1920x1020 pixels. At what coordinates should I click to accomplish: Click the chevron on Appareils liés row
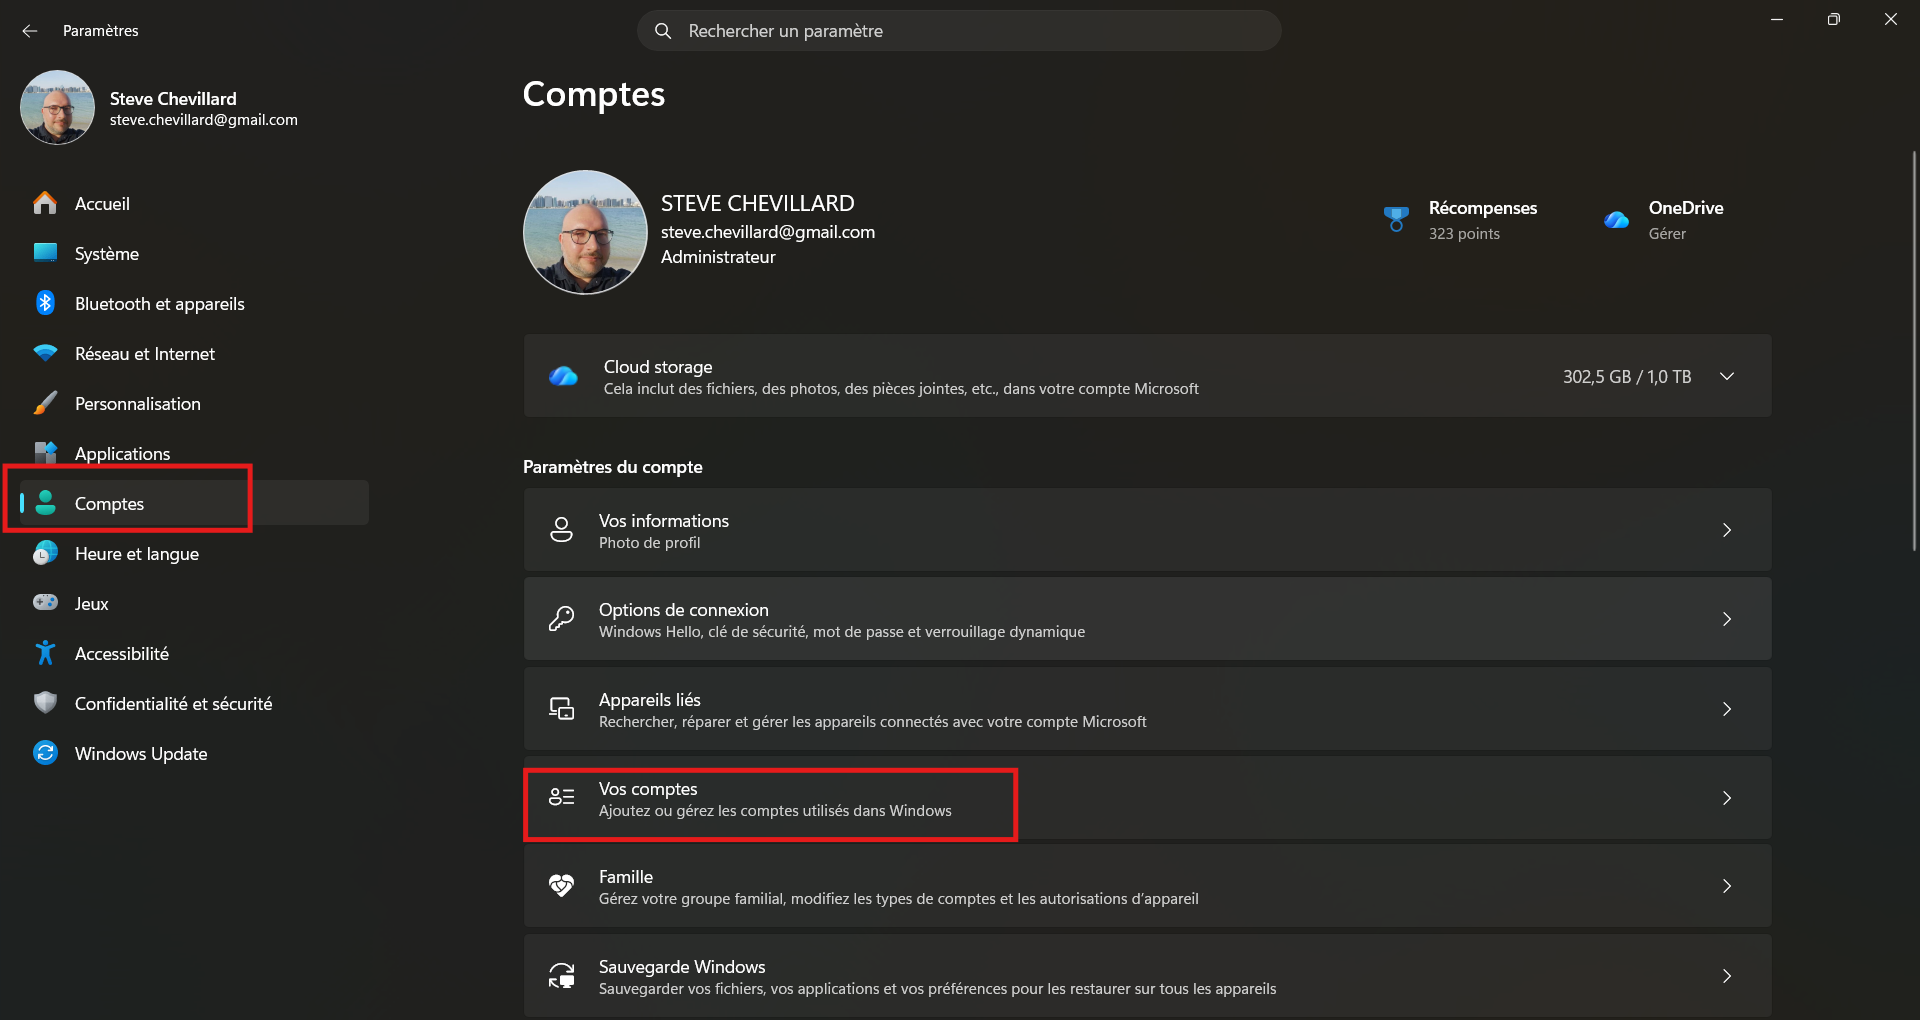(x=1727, y=709)
